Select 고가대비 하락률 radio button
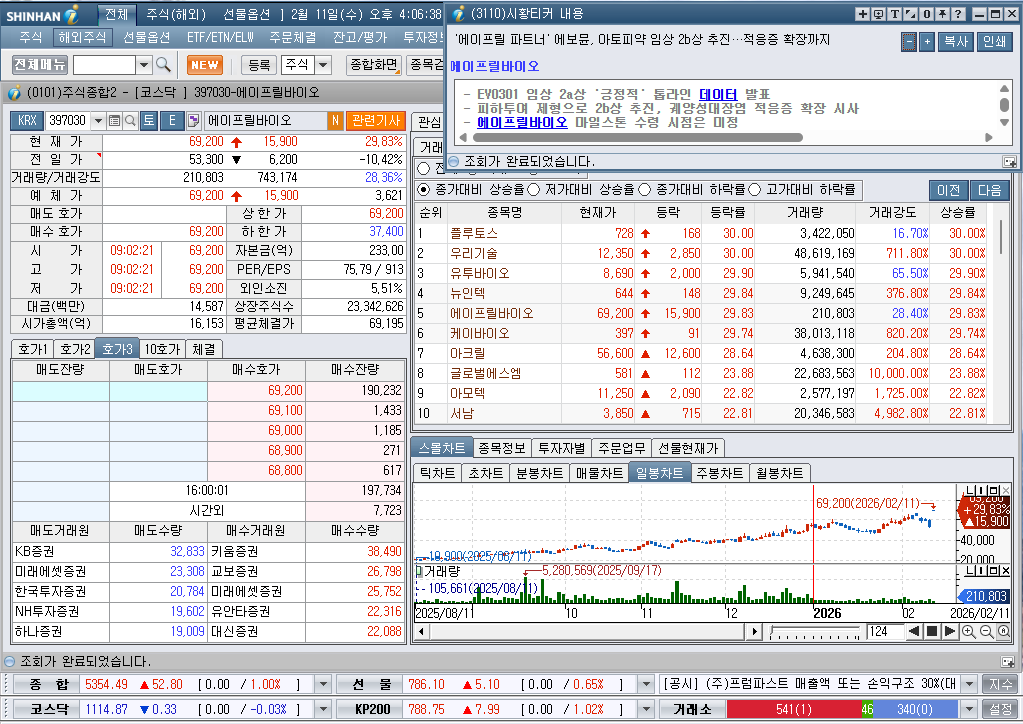The image size is (1023, 724). [754, 190]
